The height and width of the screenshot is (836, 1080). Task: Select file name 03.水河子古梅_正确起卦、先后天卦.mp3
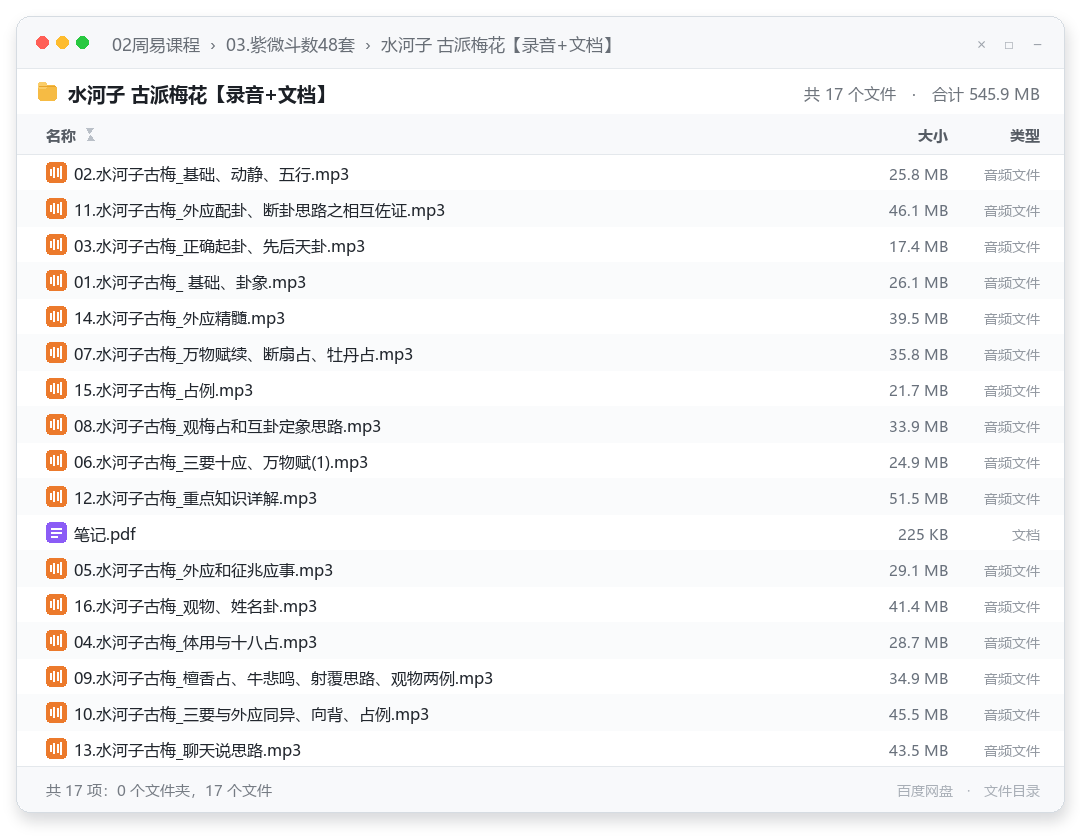pyautogui.click(x=219, y=246)
